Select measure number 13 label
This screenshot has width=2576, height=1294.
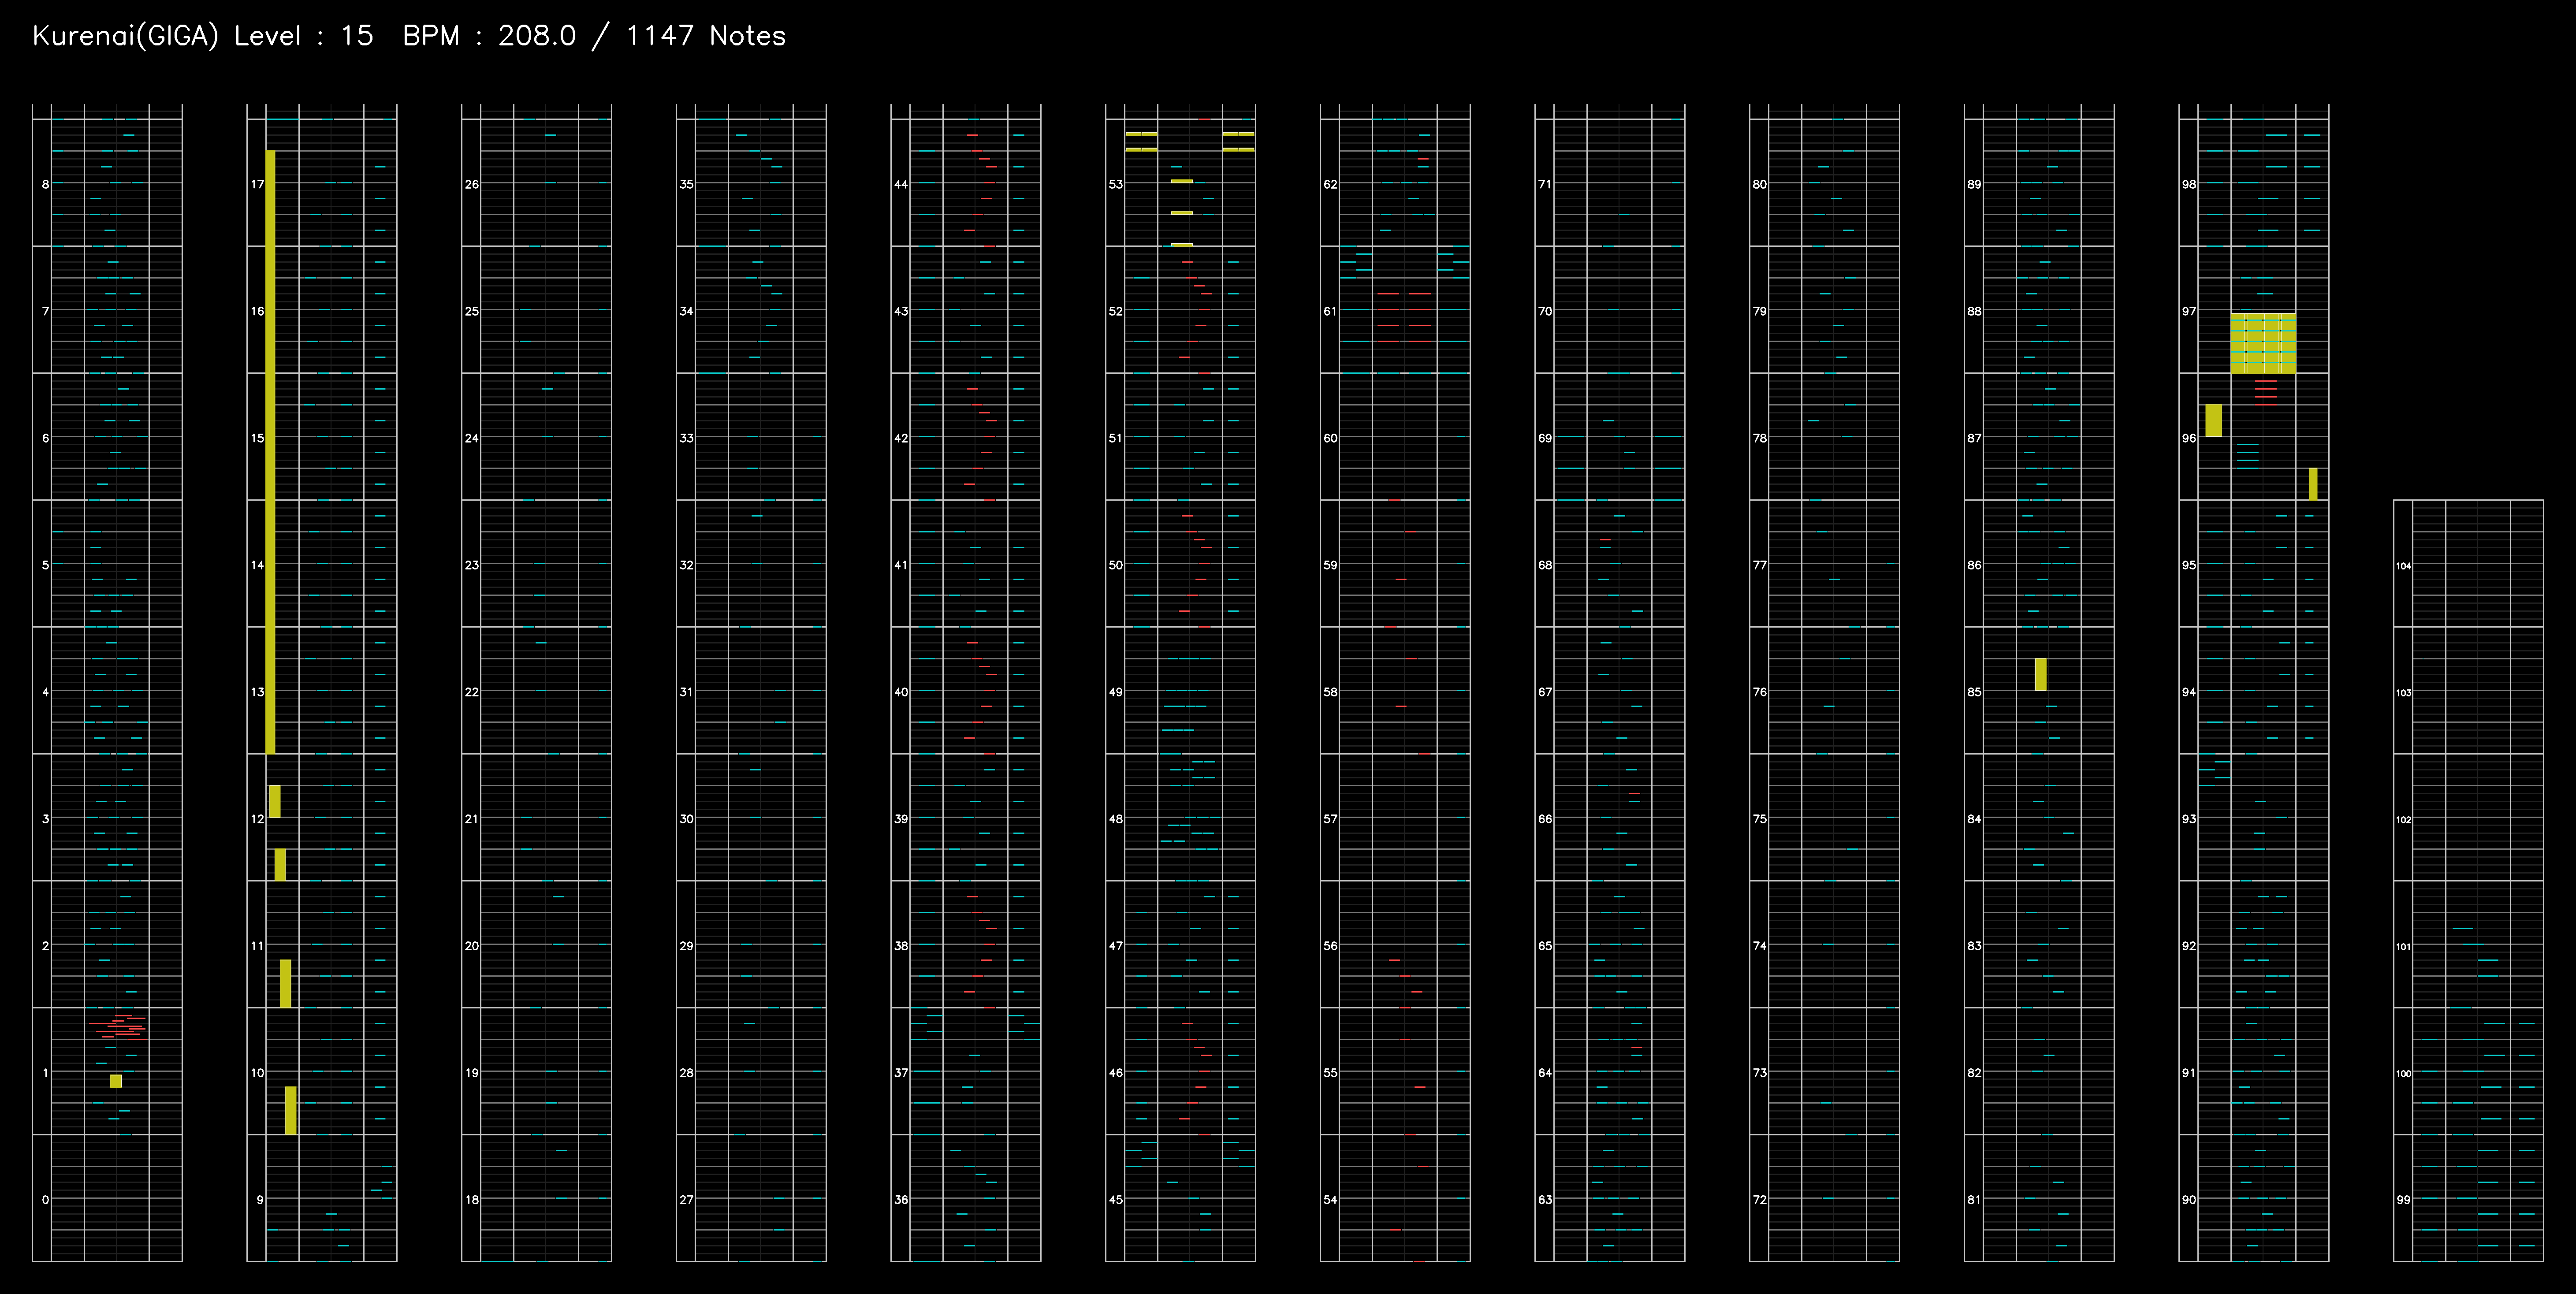tap(258, 692)
